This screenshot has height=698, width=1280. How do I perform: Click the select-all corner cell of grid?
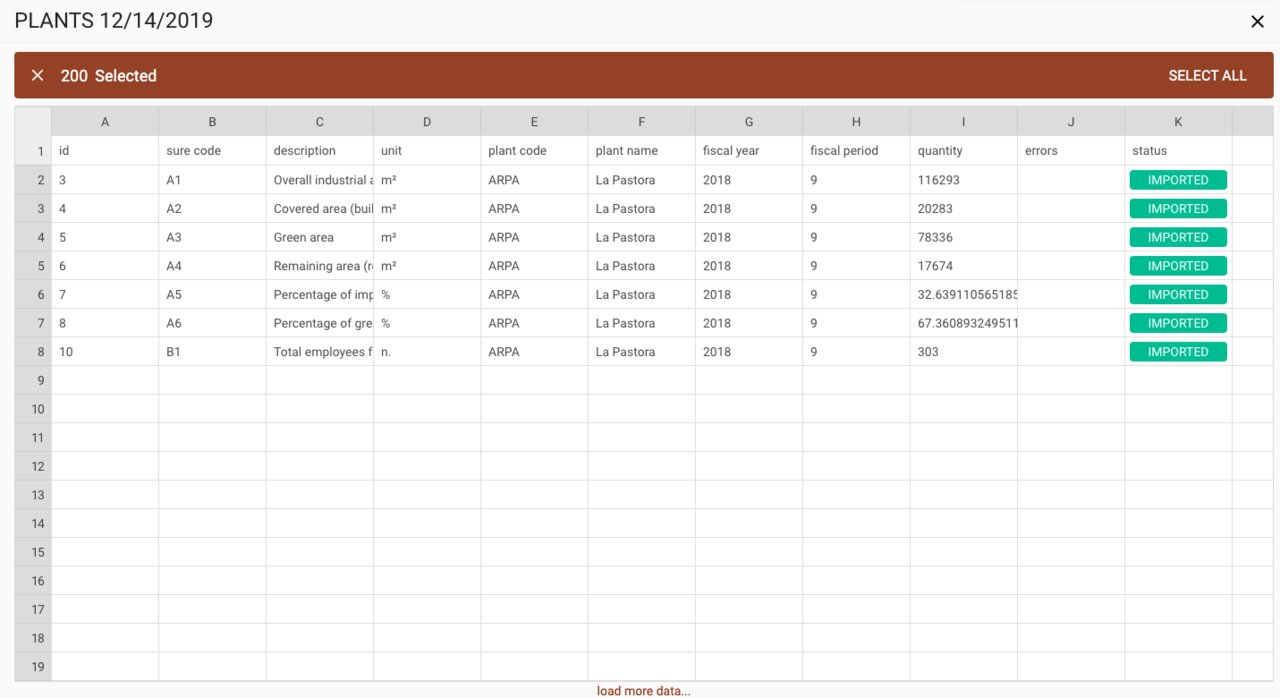[33, 122]
